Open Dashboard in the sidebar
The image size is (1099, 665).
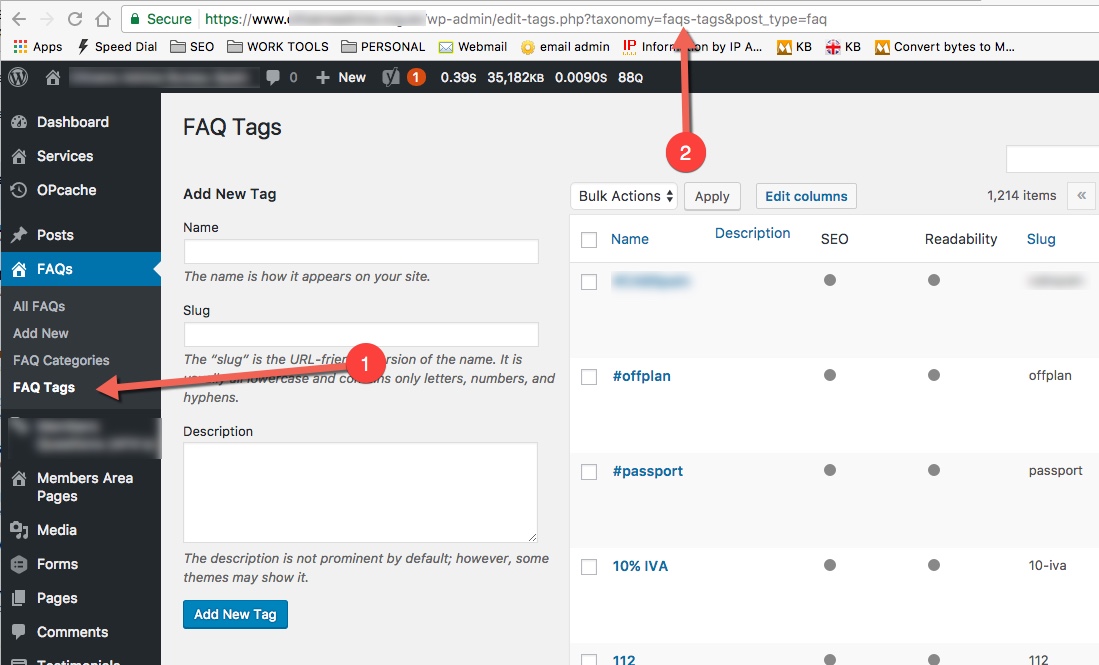pos(73,122)
